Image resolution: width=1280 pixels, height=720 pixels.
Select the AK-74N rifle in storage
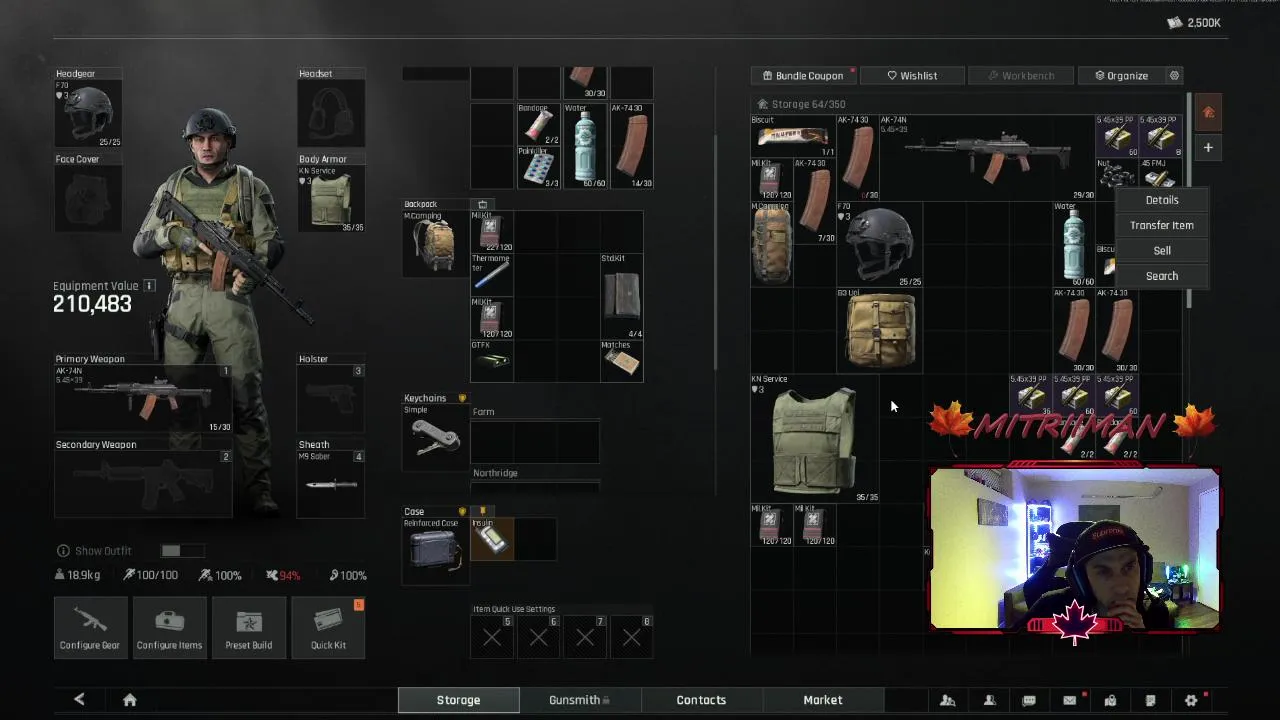click(987, 158)
